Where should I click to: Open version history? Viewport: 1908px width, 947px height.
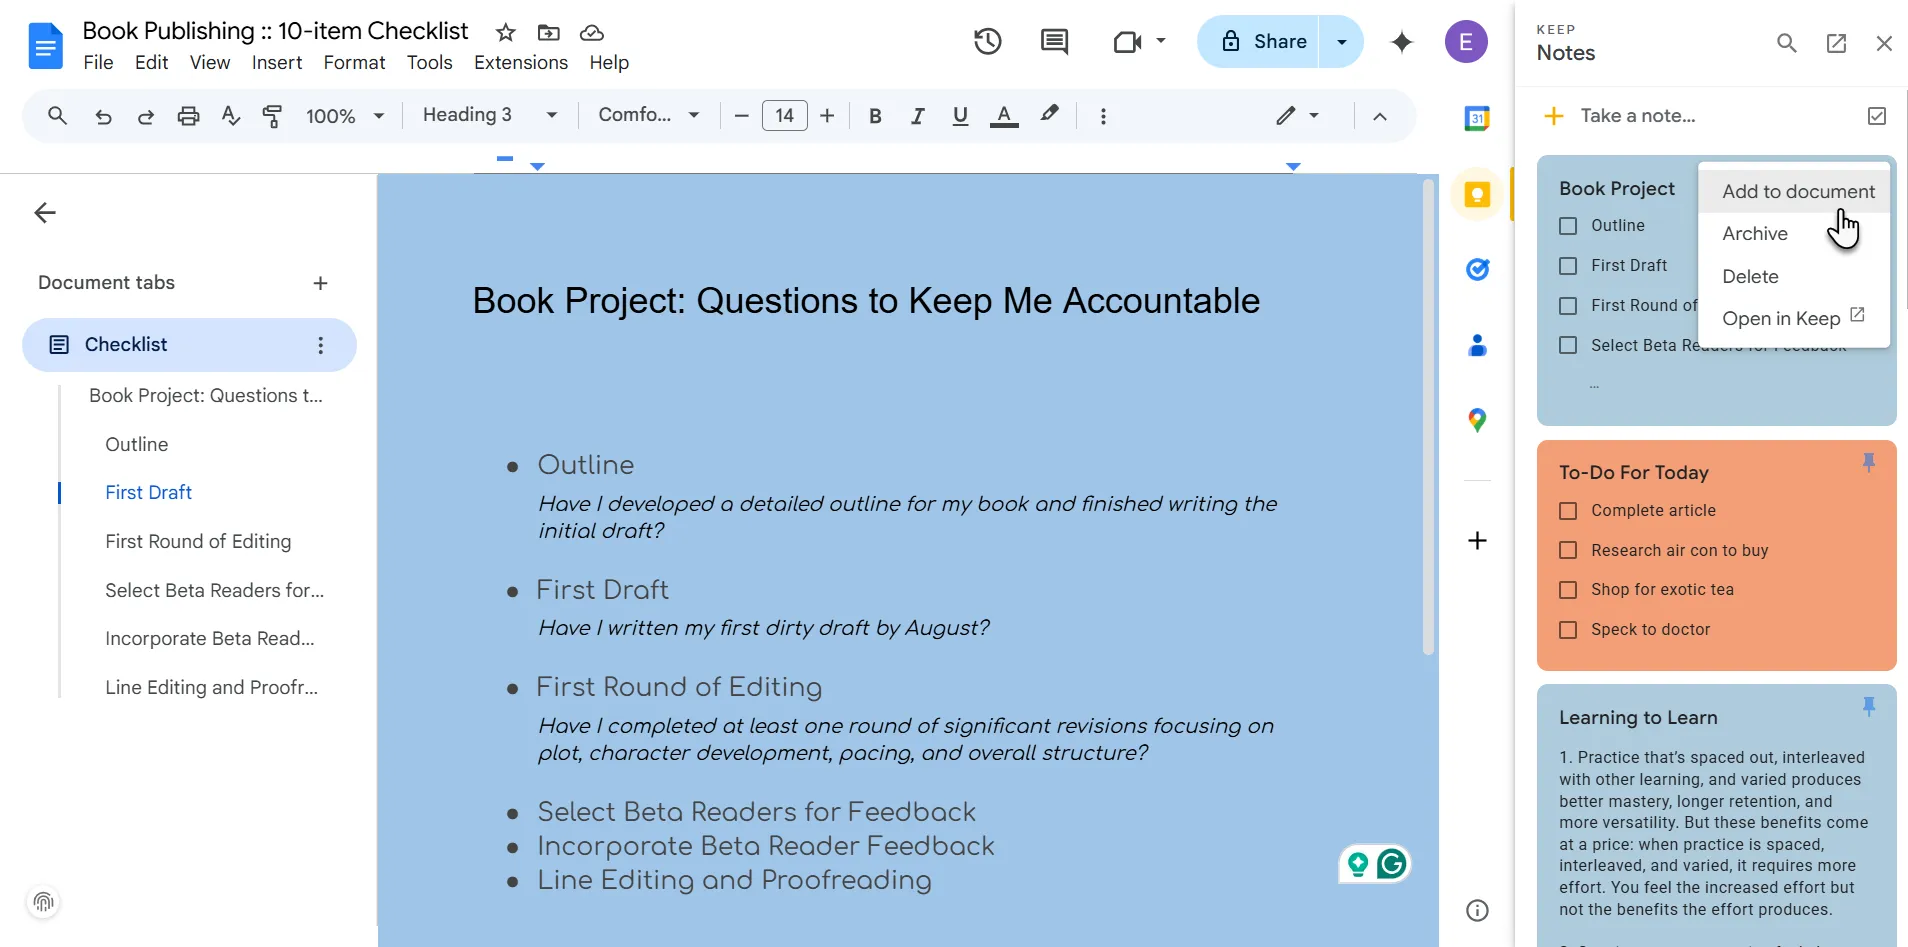click(986, 41)
